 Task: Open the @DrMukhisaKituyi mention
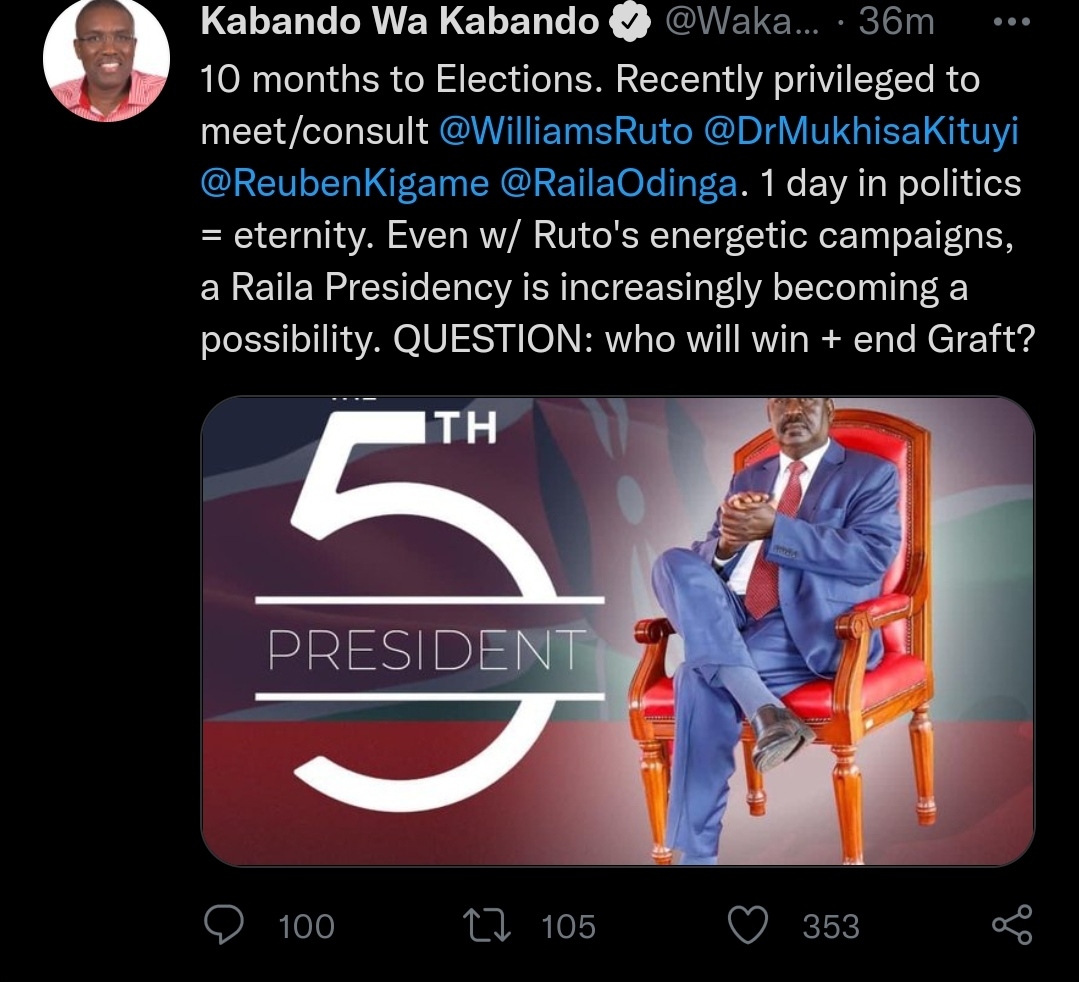[x=861, y=131]
